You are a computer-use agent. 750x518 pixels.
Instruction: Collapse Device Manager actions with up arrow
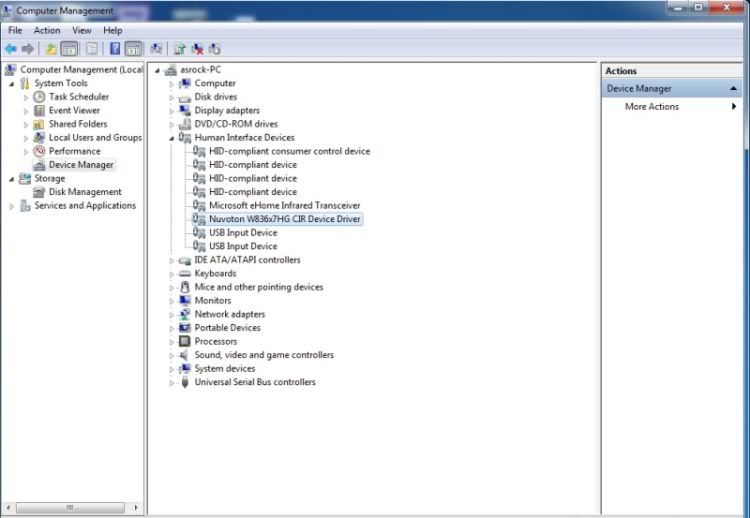point(733,88)
